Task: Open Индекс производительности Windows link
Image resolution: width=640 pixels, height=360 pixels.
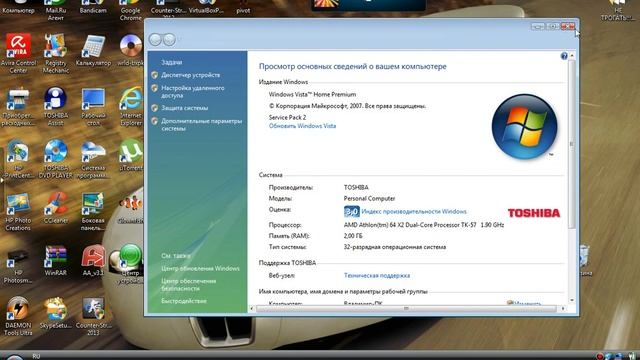Action: pos(414,211)
